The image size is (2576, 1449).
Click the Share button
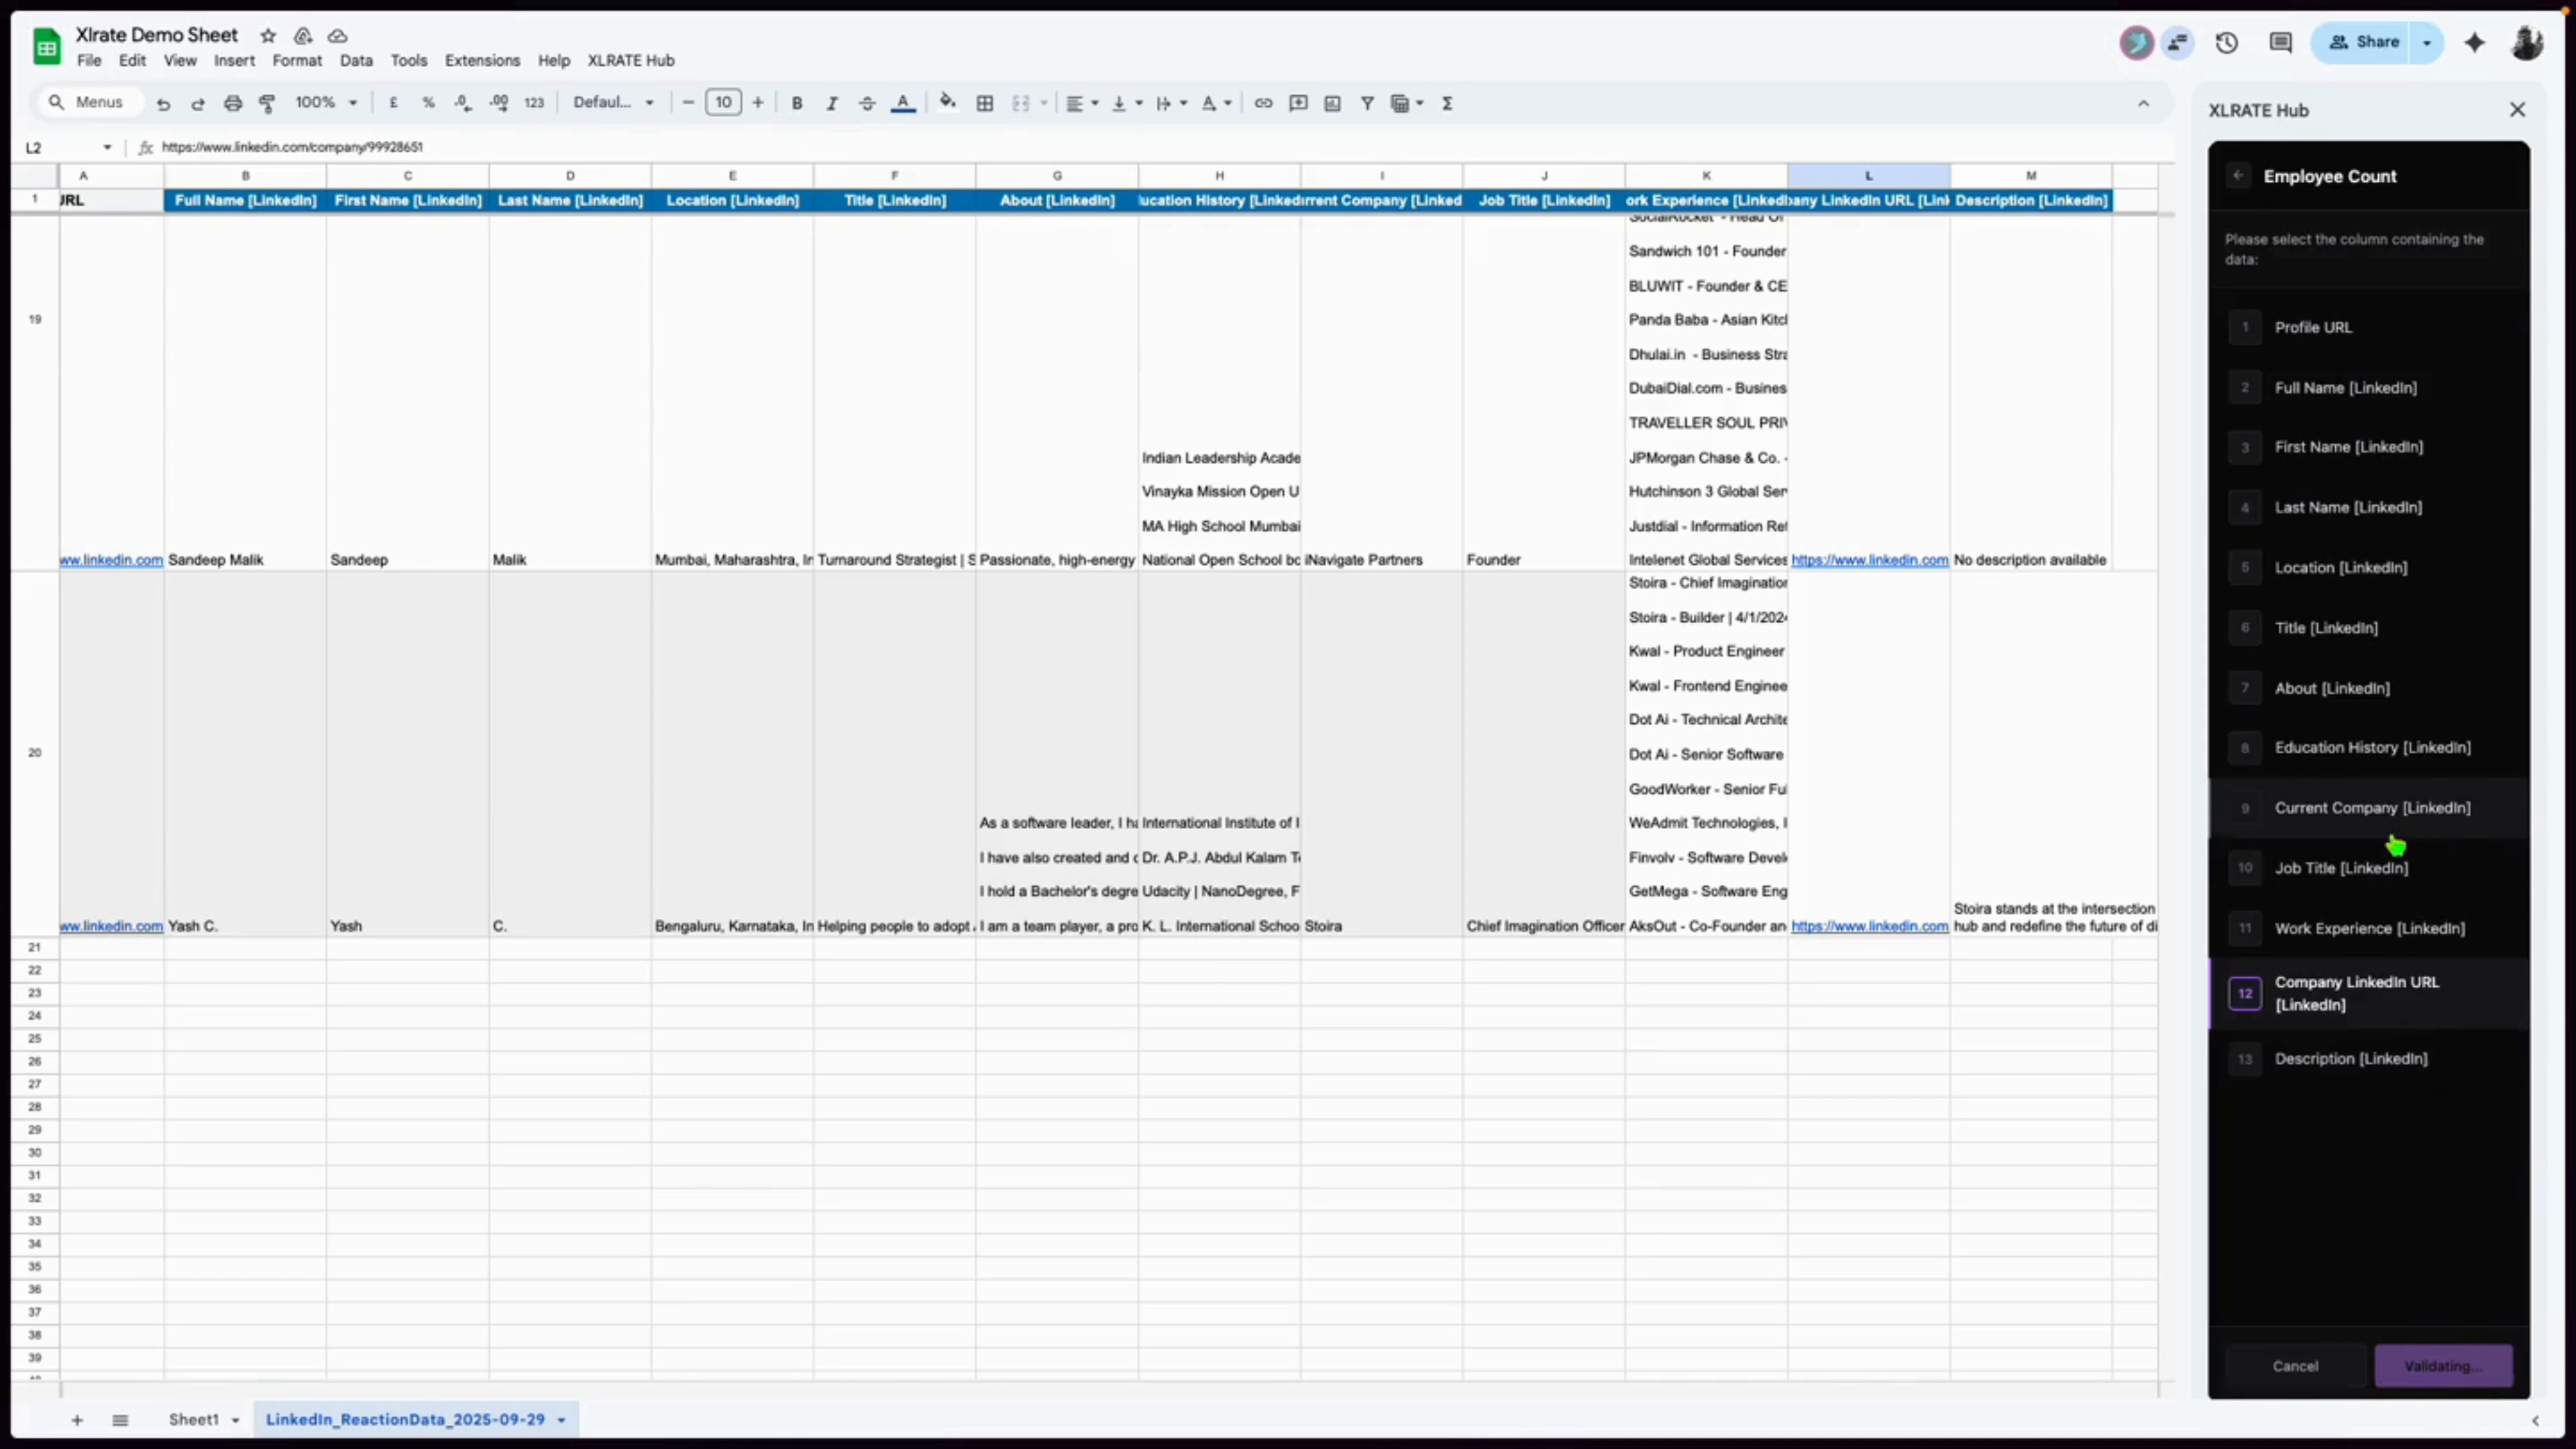pos(2364,42)
